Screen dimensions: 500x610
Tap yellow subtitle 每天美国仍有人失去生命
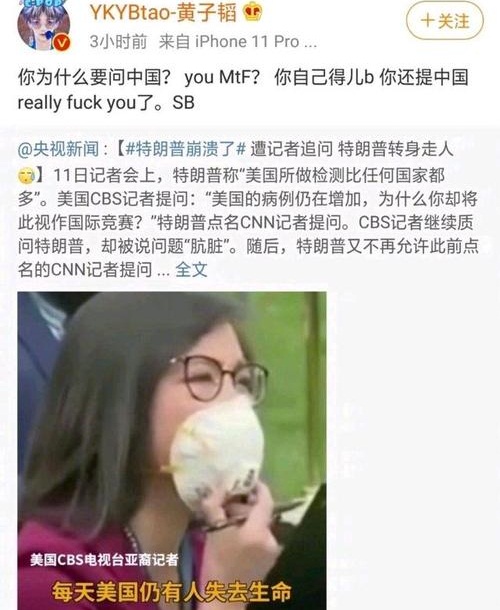(x=172, y=592)
